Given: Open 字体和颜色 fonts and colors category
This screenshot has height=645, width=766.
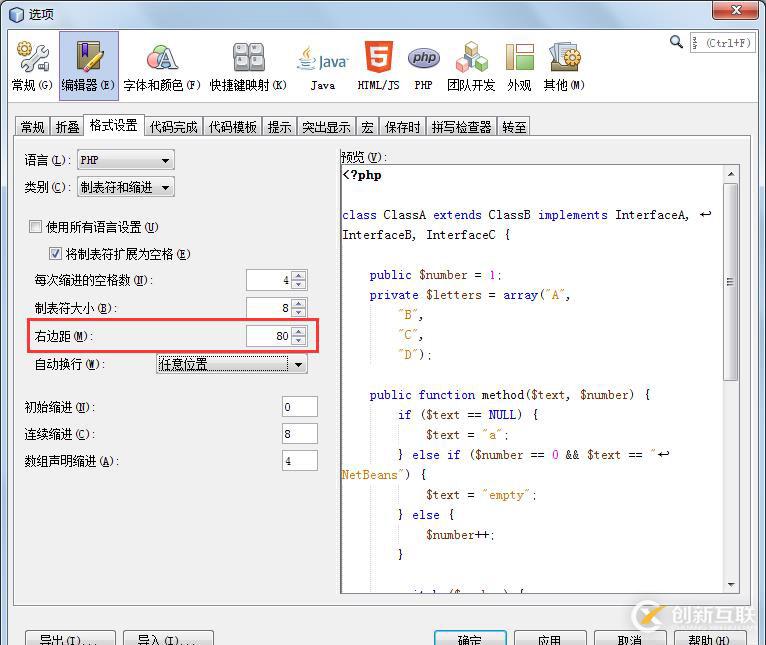Looking at the screenshot, I should (x=162, y=66).
